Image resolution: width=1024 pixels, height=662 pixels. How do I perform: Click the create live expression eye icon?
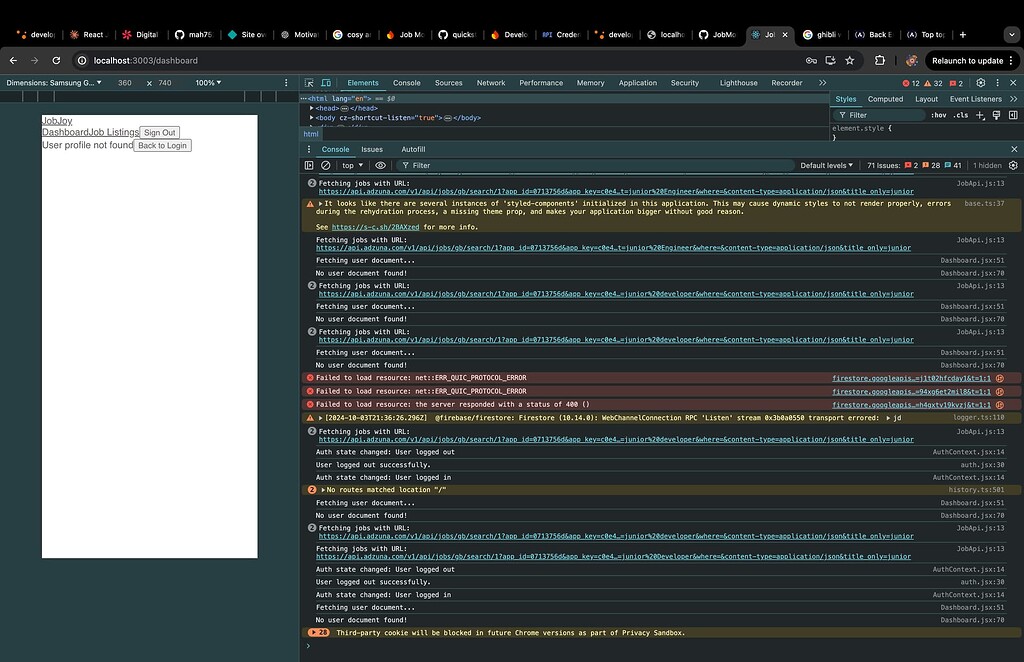381,165
